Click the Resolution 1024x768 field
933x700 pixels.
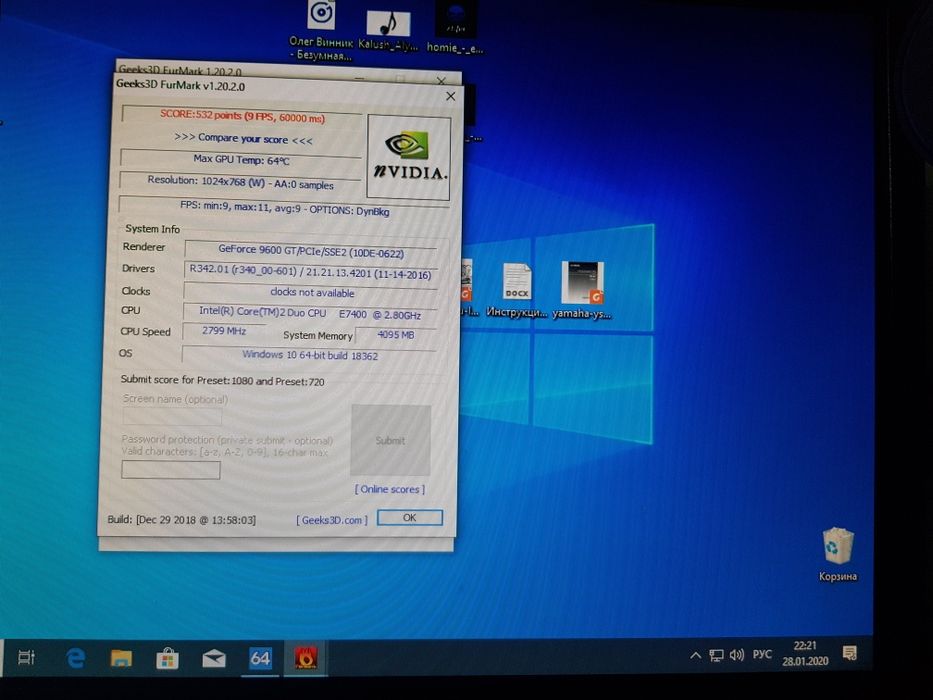[240, 182]
